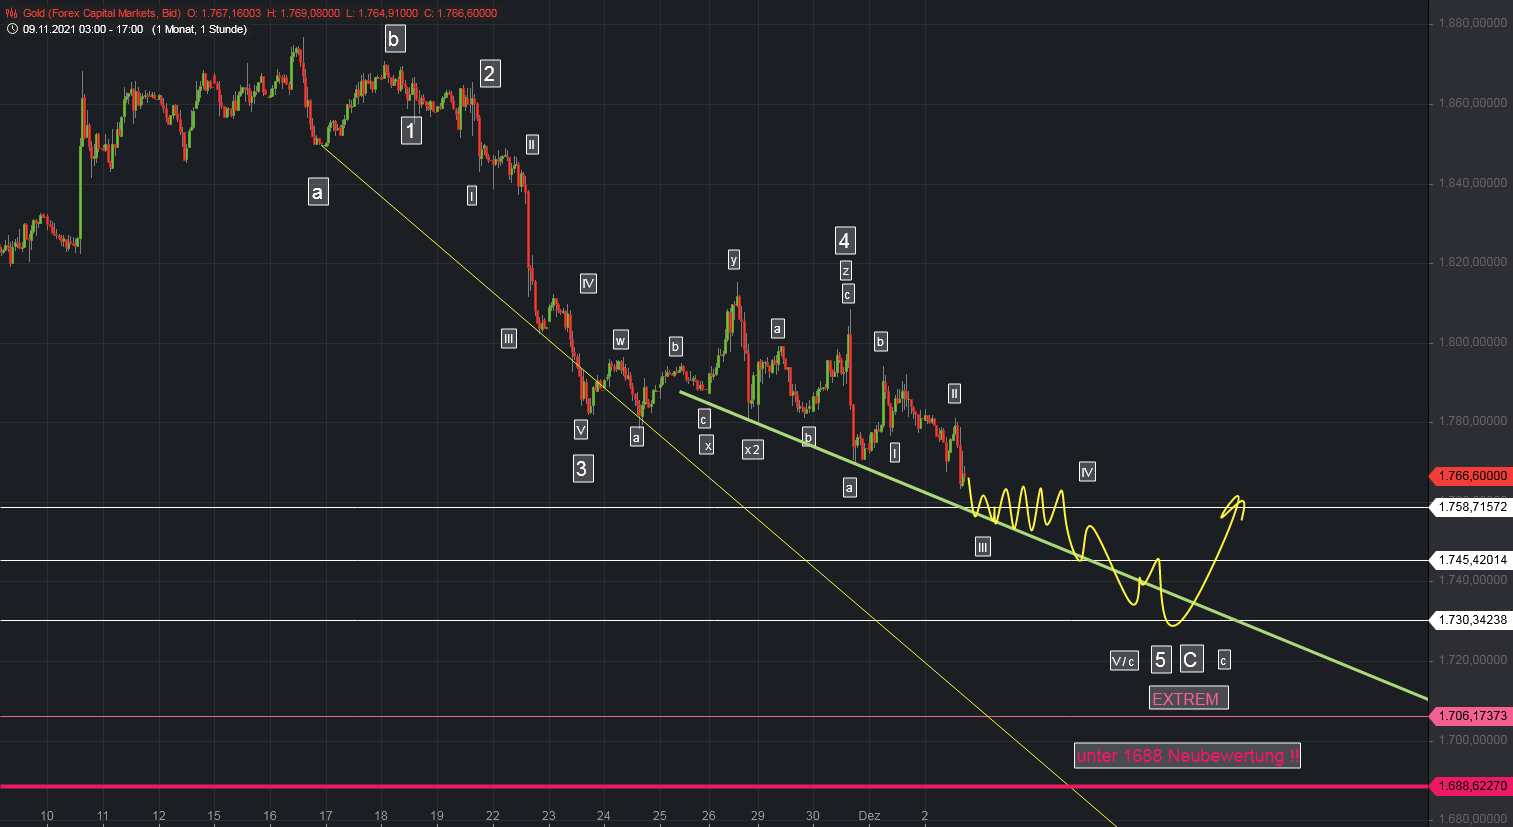Select the large C wave label beside 5
The image size is (1513, 827).
pyautogui.click(x=1191, y=659)
